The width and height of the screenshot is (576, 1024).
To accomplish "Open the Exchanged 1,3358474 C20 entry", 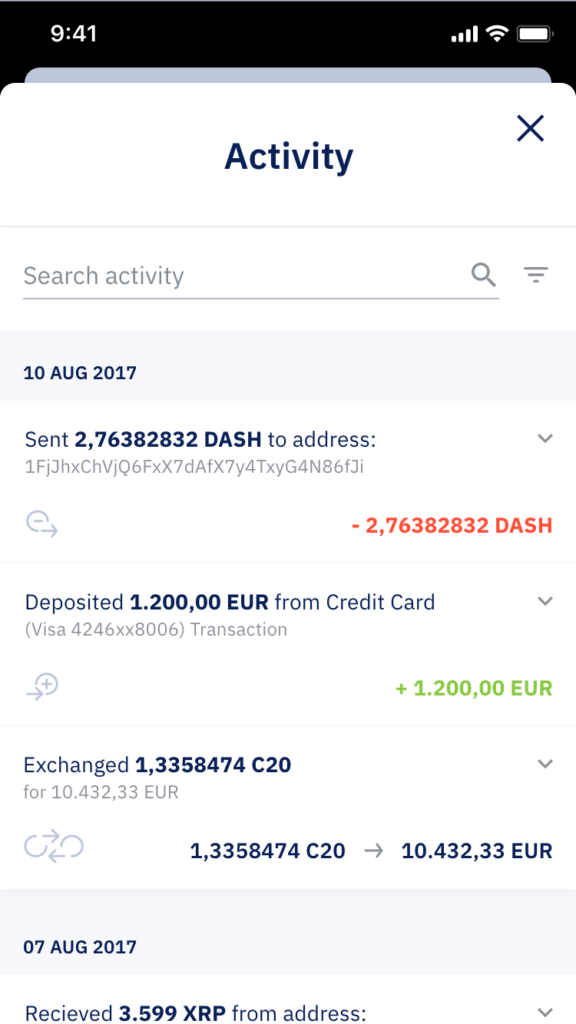I will point(288,807).
